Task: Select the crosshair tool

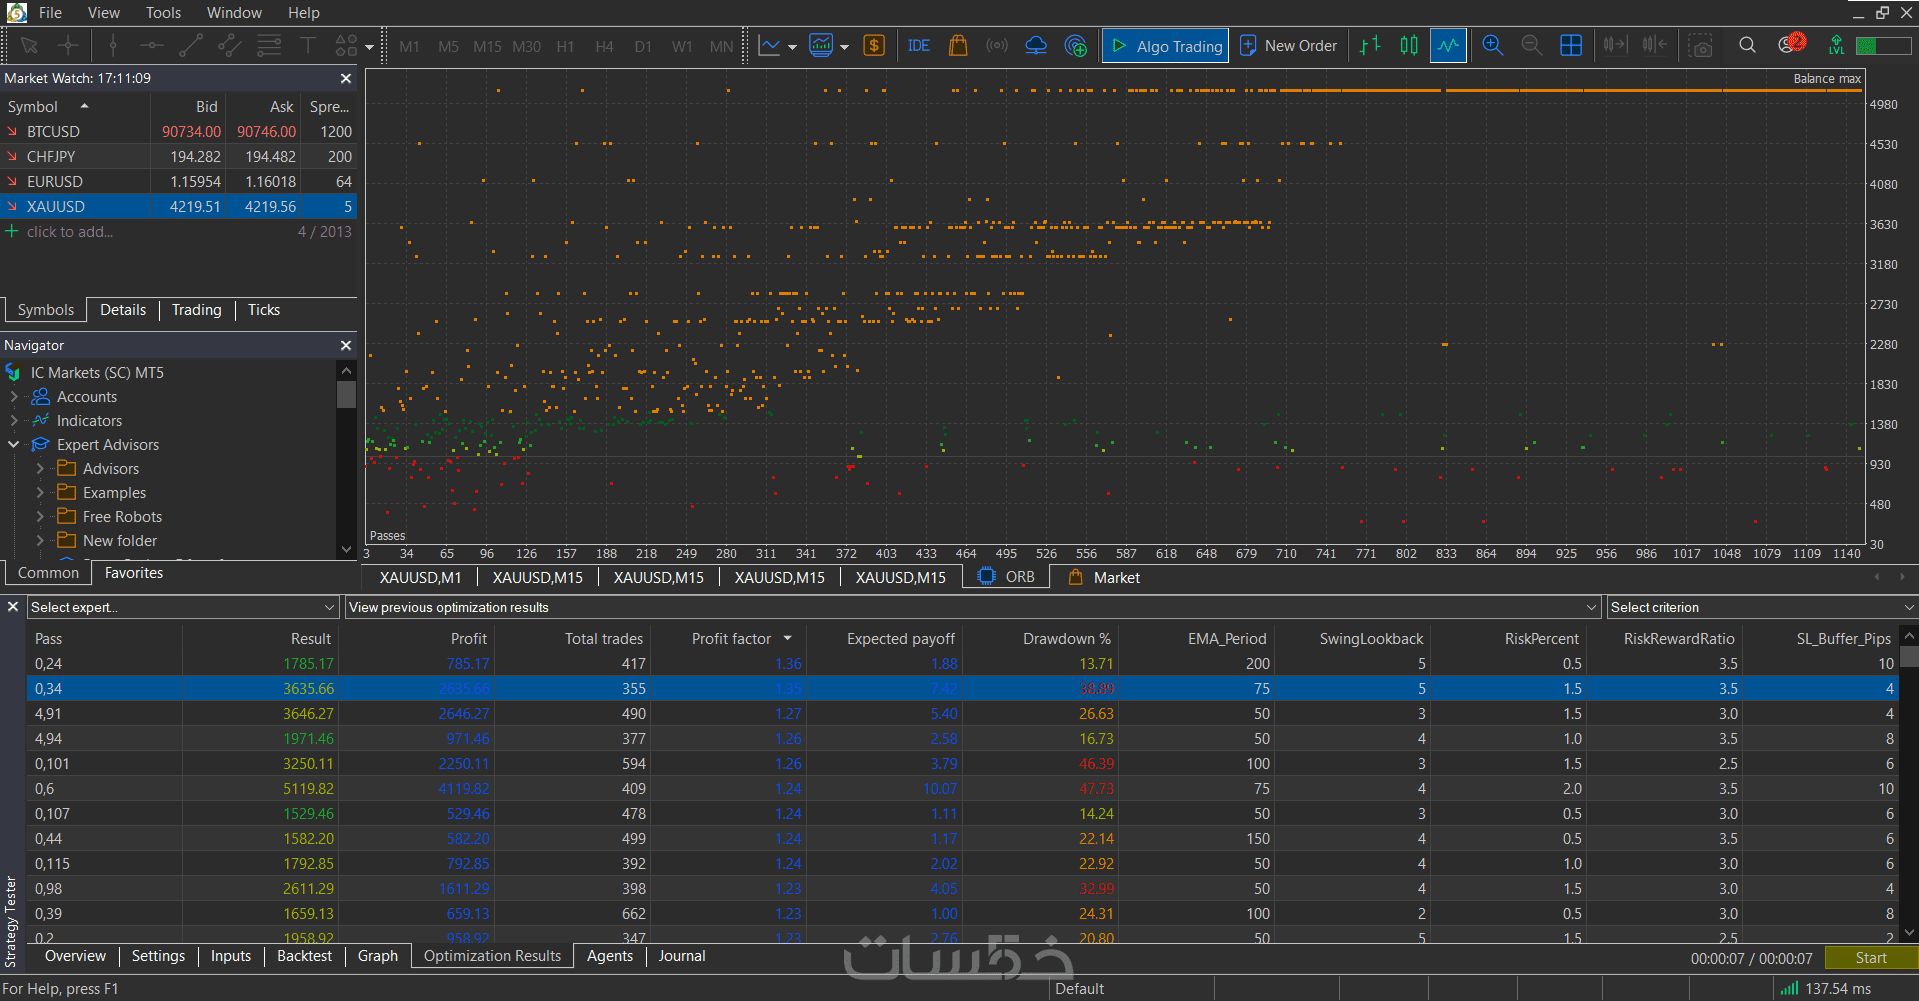Action: [68, 46]
